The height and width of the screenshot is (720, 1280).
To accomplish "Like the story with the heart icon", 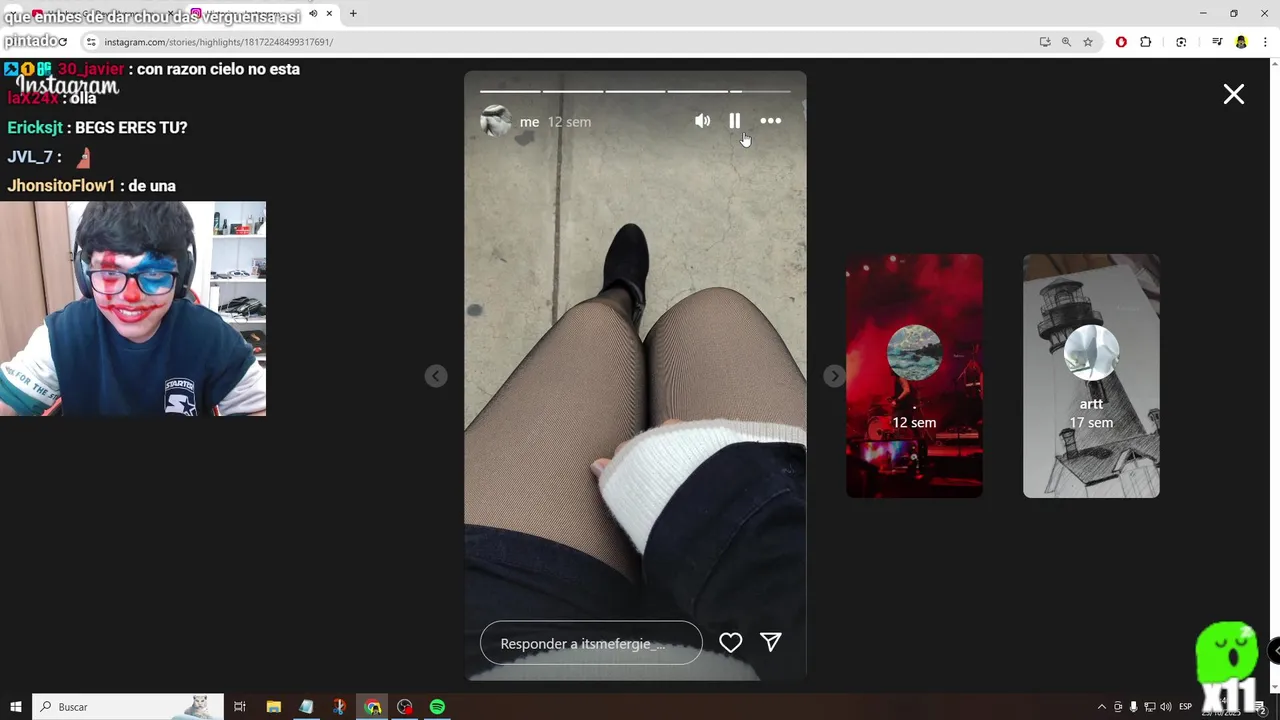I will [731, 643].
